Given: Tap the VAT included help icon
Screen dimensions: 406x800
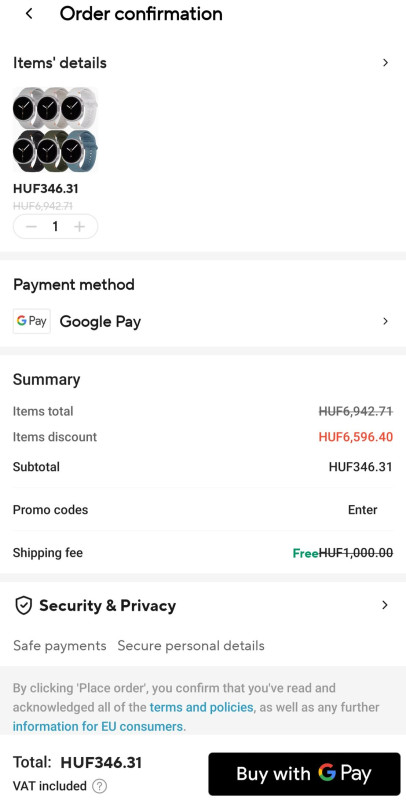Looking at the screenshot, I should (x=100, y=786).
